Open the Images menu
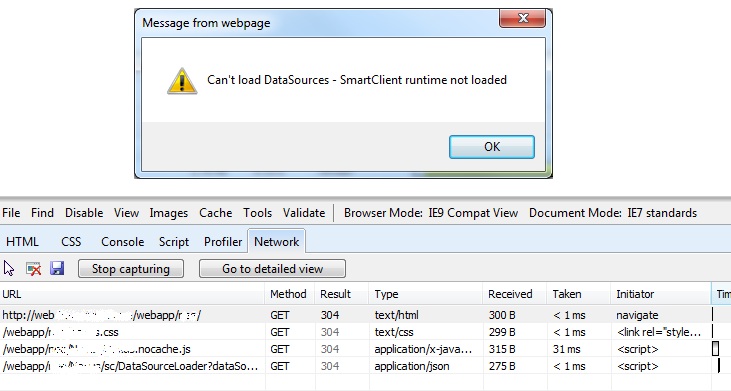This screenshot has width=731, height=391. [169, 213]
